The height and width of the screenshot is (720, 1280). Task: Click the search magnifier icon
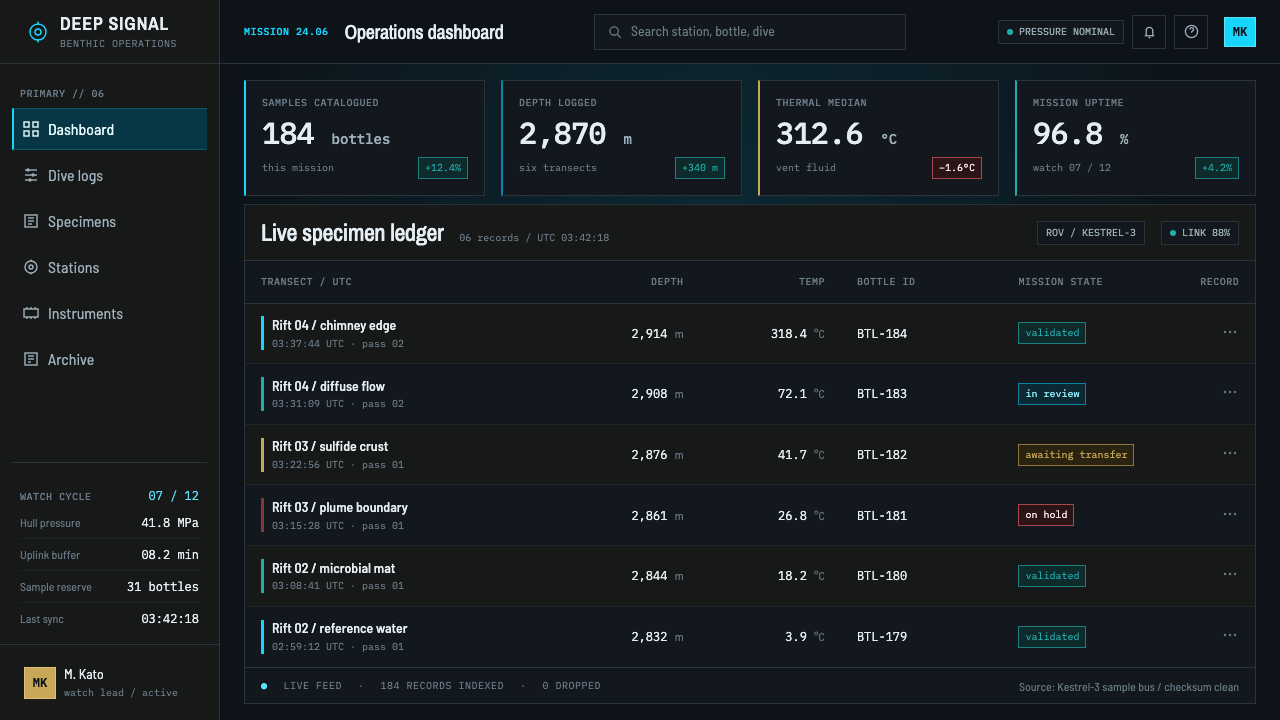coord(615,32)
